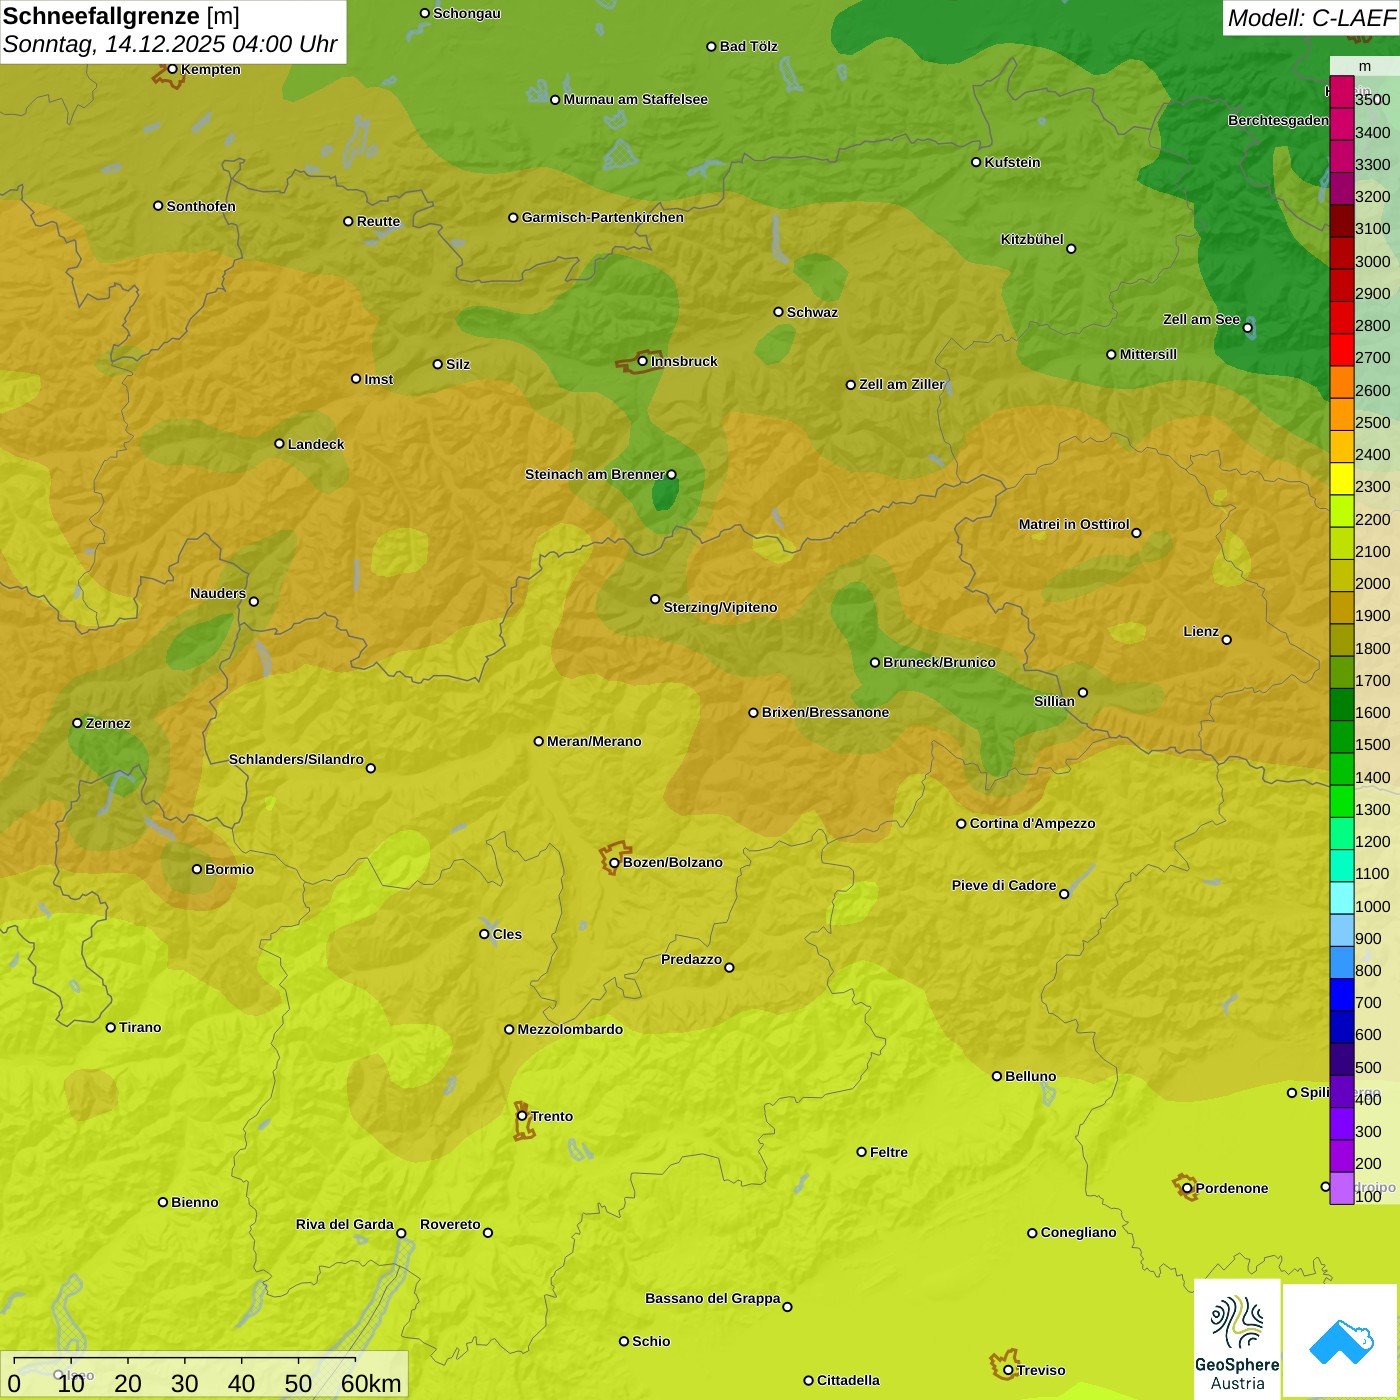Select the Kempten city marker dot
This screenshot has height=1400, width=1400.
pos(172,69)
